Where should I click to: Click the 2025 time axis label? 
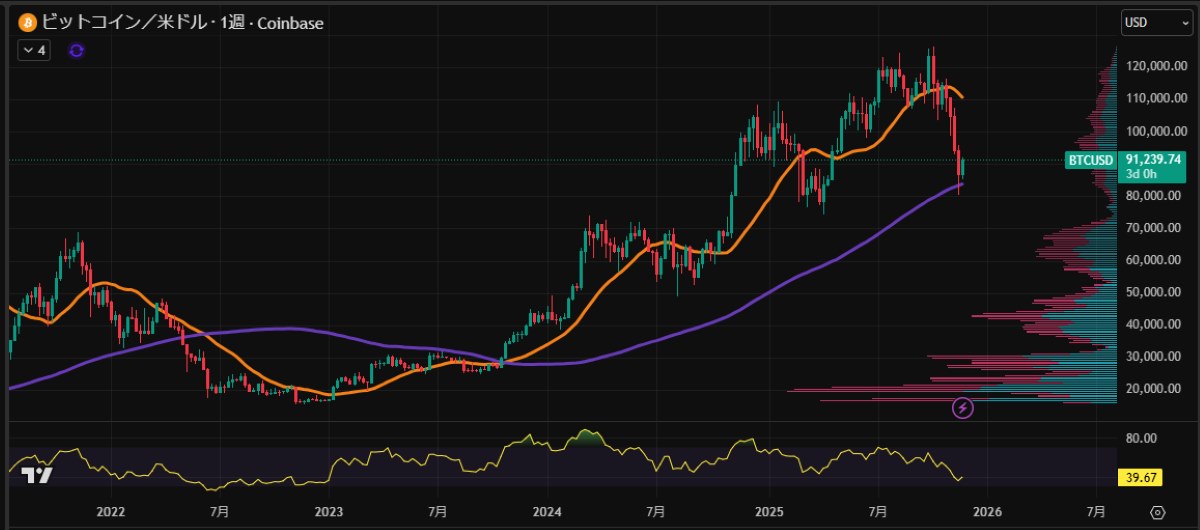768,512
